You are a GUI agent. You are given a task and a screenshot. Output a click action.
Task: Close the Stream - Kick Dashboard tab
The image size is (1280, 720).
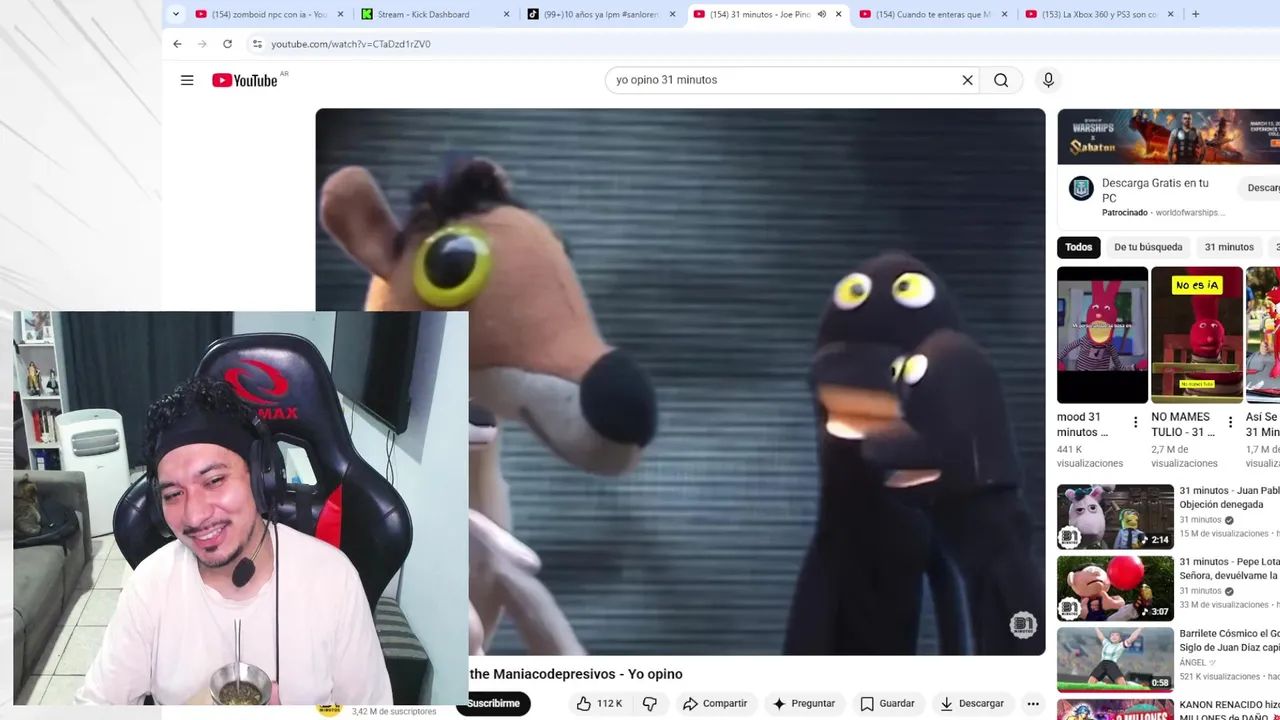click(506, 14)
